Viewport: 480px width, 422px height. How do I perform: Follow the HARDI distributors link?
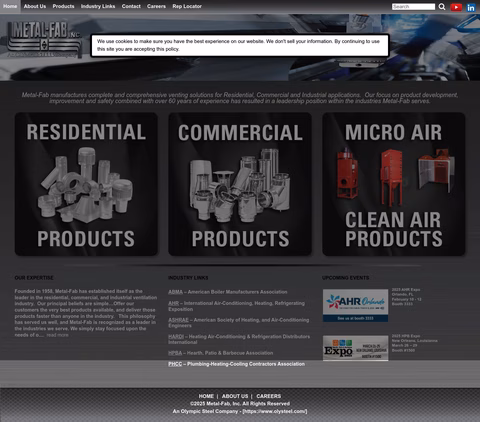(x=176, y=337)
